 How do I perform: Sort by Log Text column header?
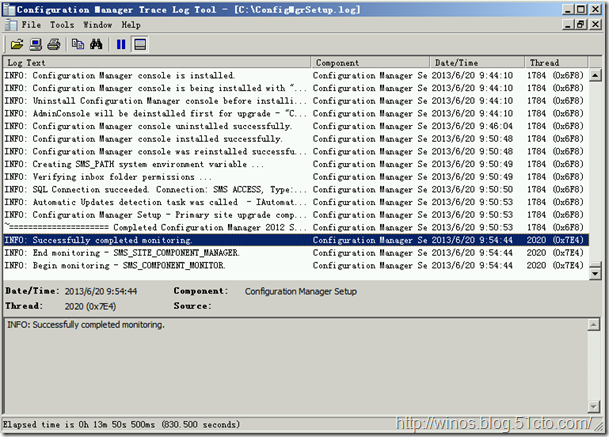pyautogui.click(x=157, y=63)
